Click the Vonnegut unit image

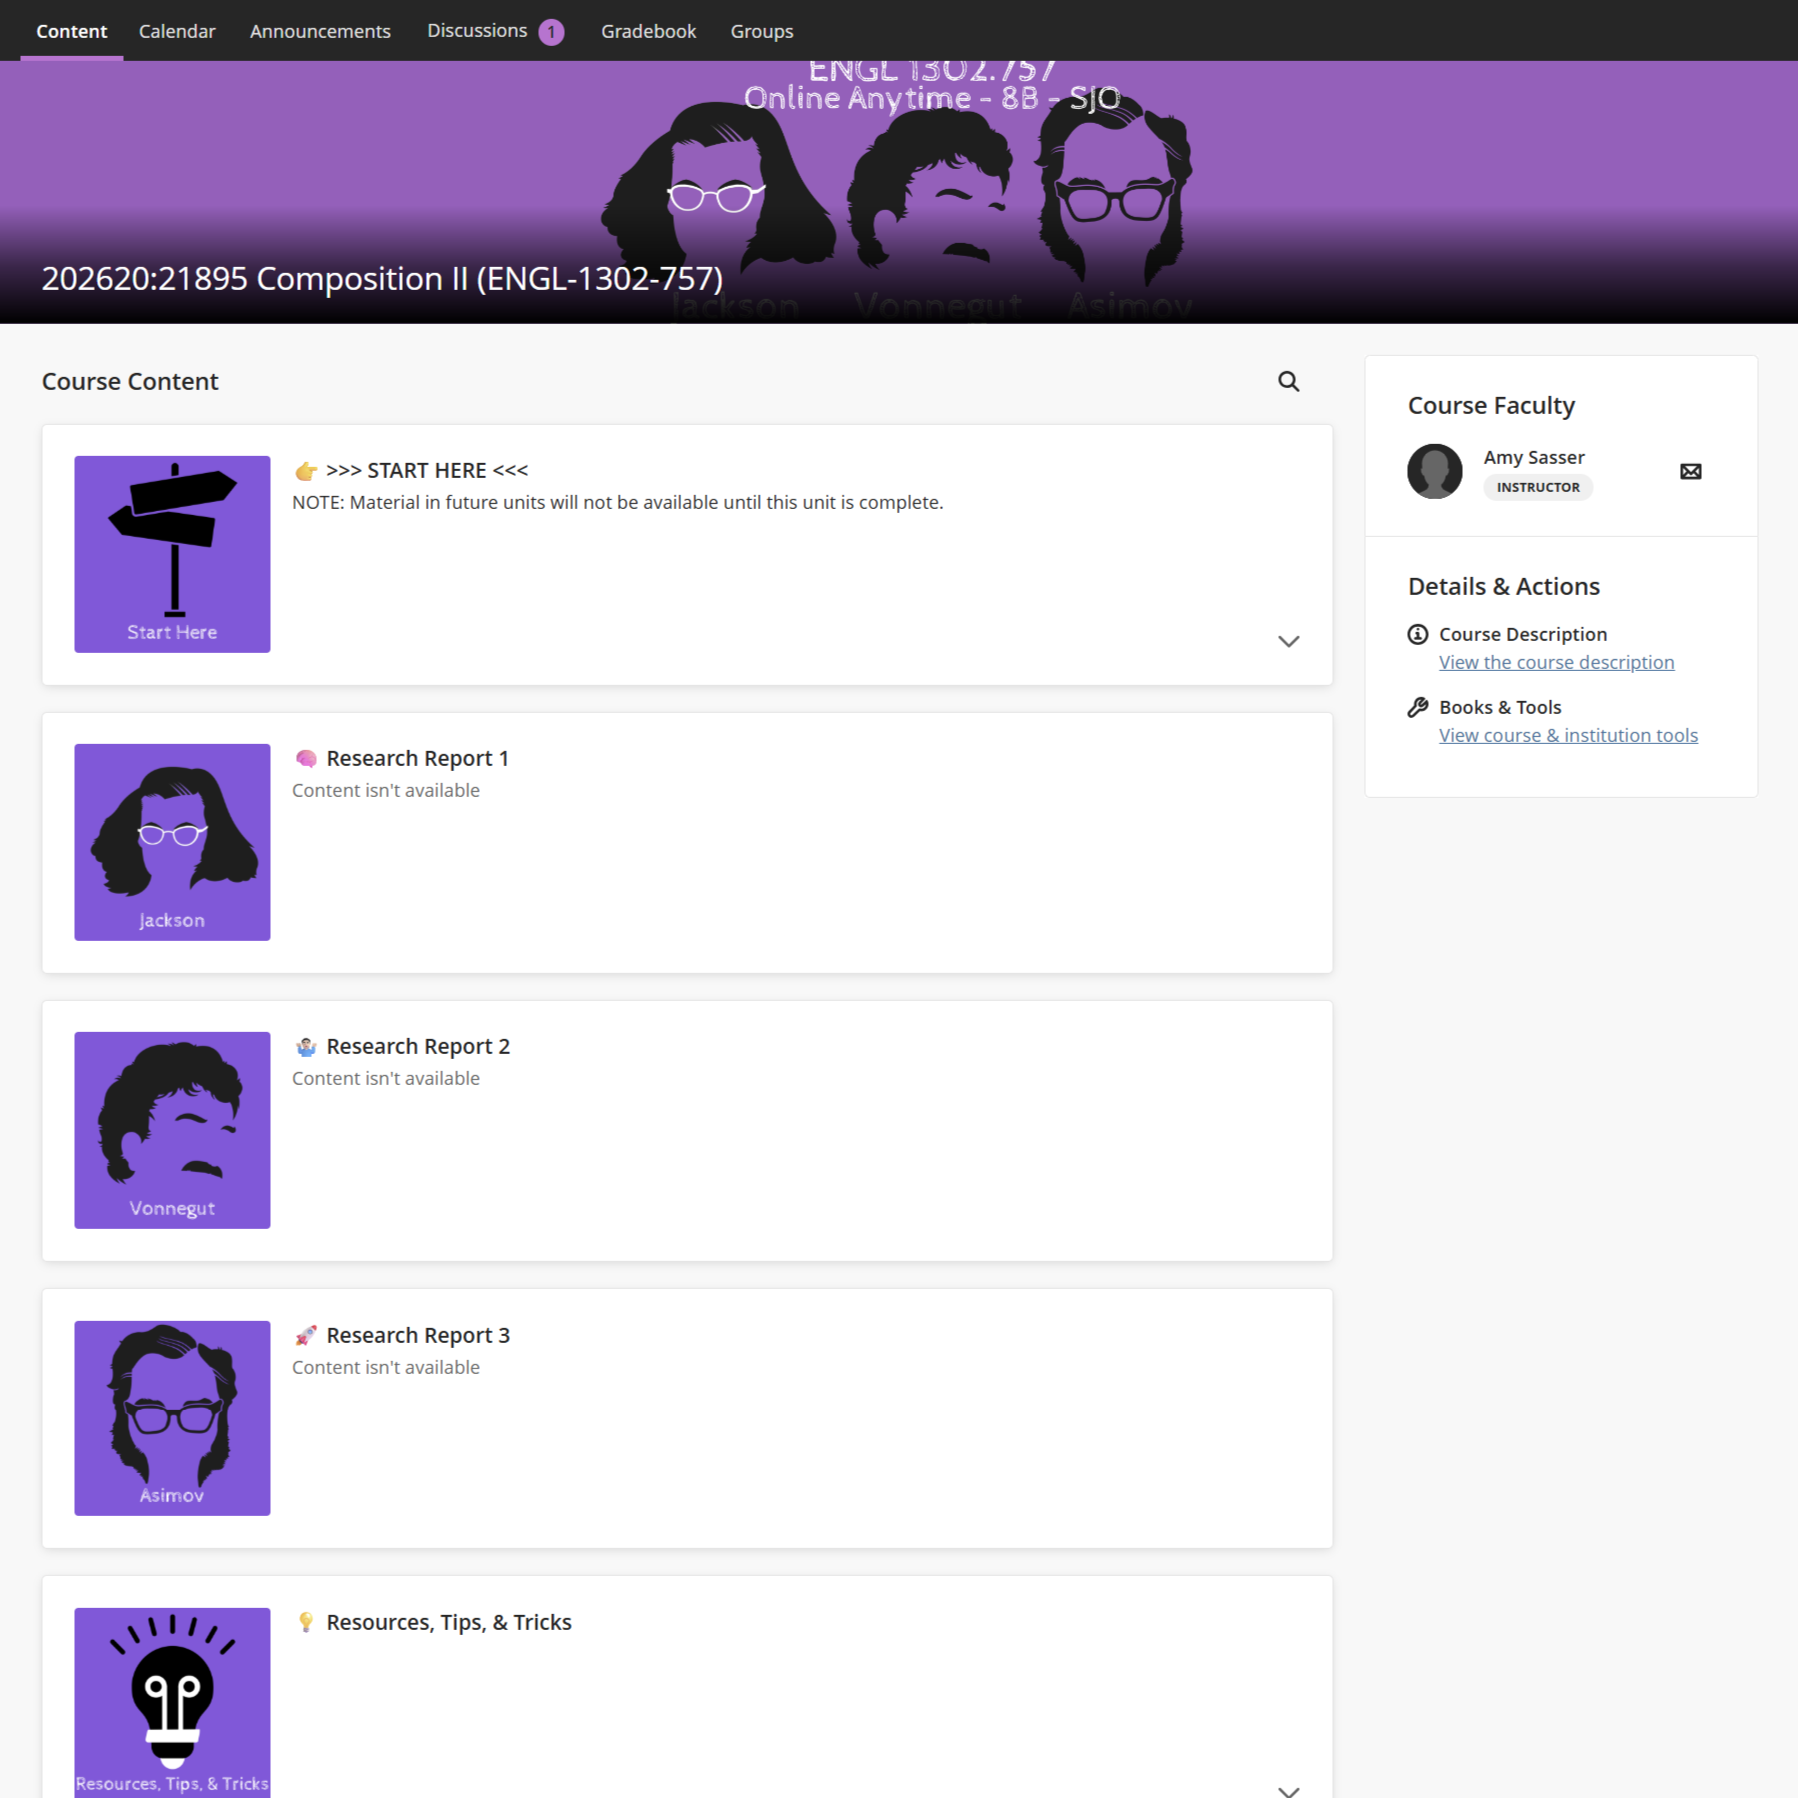pos(172,1130)
